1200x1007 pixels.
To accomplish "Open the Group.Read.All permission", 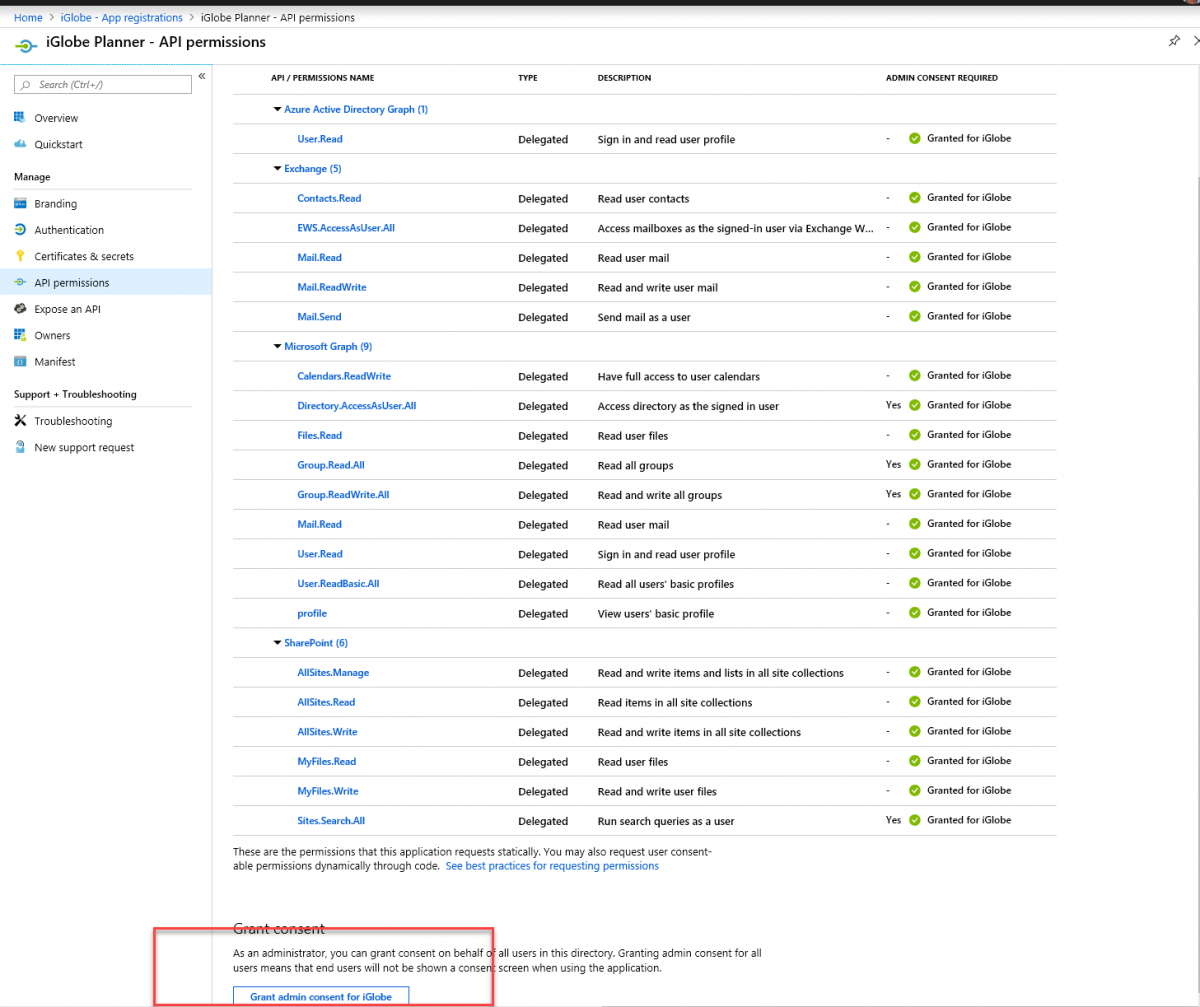I will pyautogui.click(x=331, y=465).
